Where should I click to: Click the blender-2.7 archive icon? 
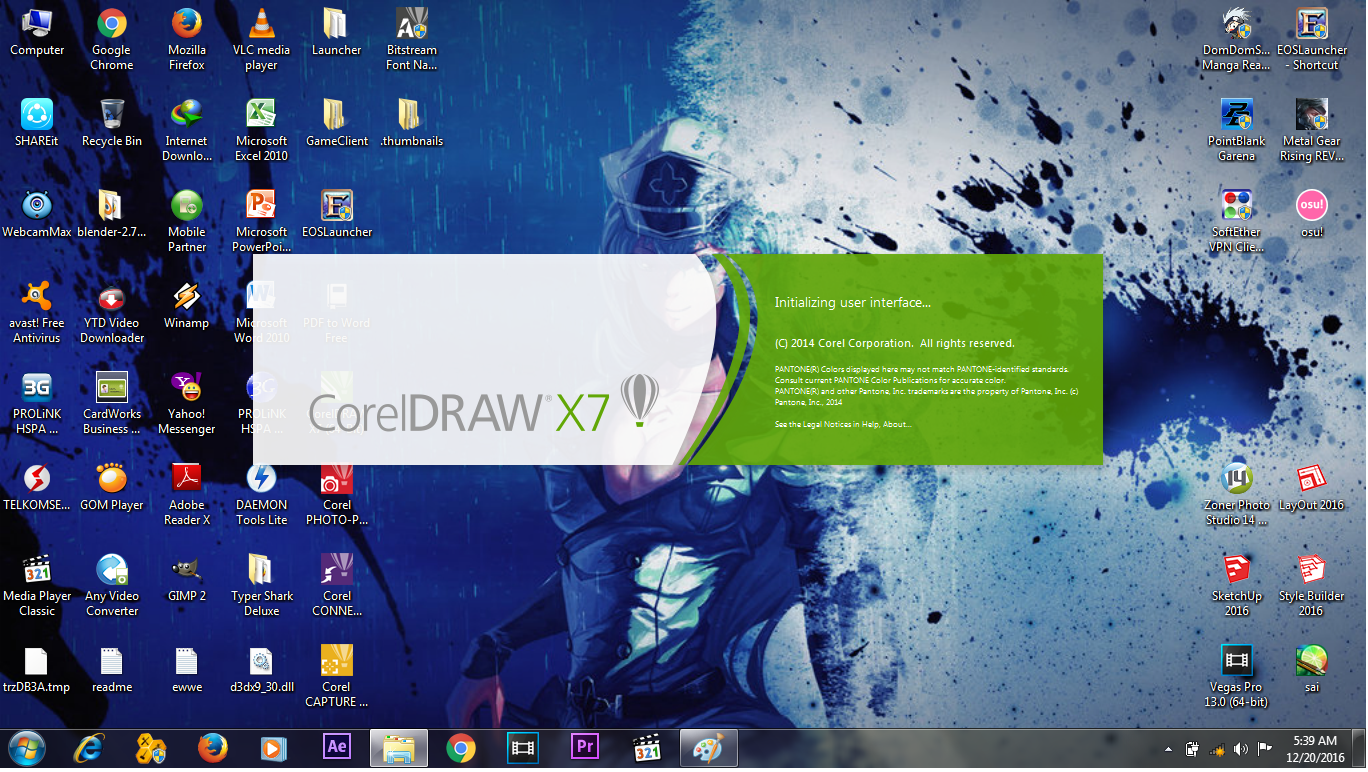pyautogui.click(x=112, y=215)
